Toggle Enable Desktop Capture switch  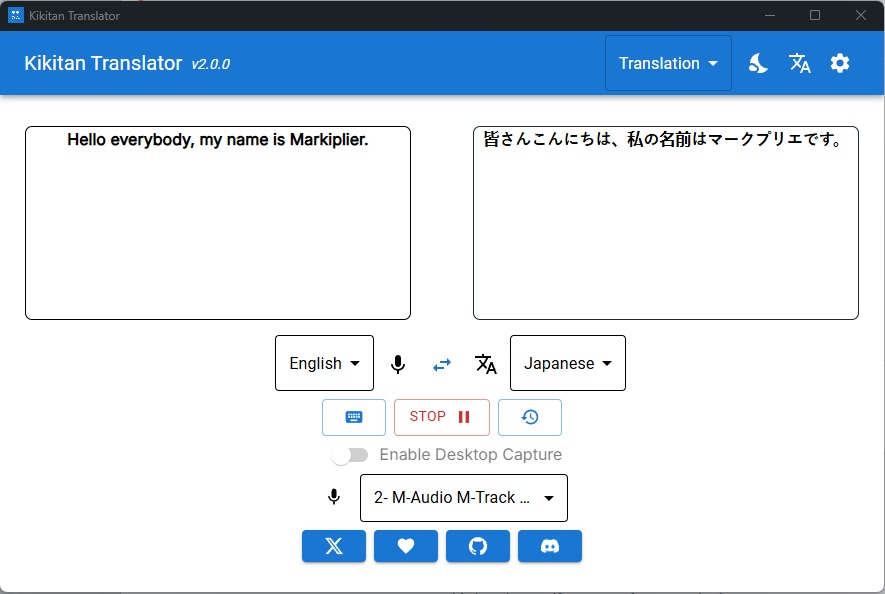pos(349,455)
